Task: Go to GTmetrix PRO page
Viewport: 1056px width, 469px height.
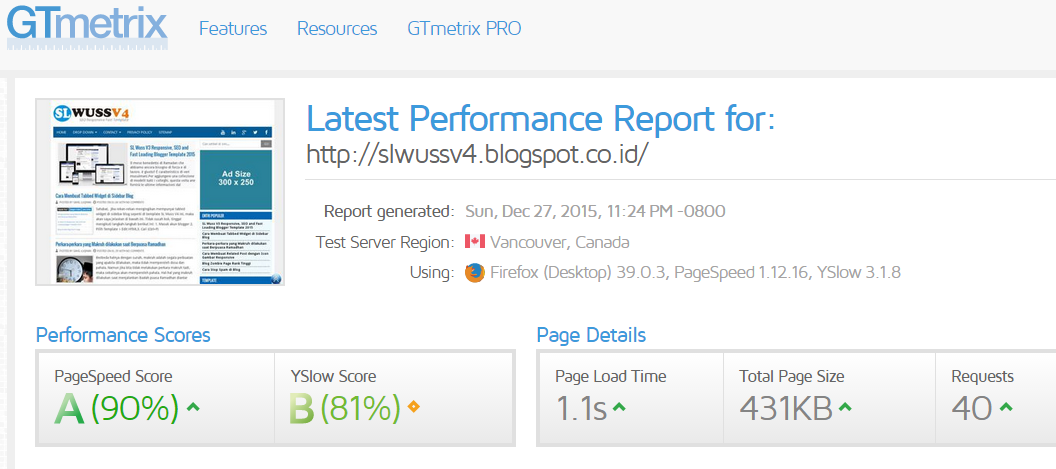Action: [464, 29]
